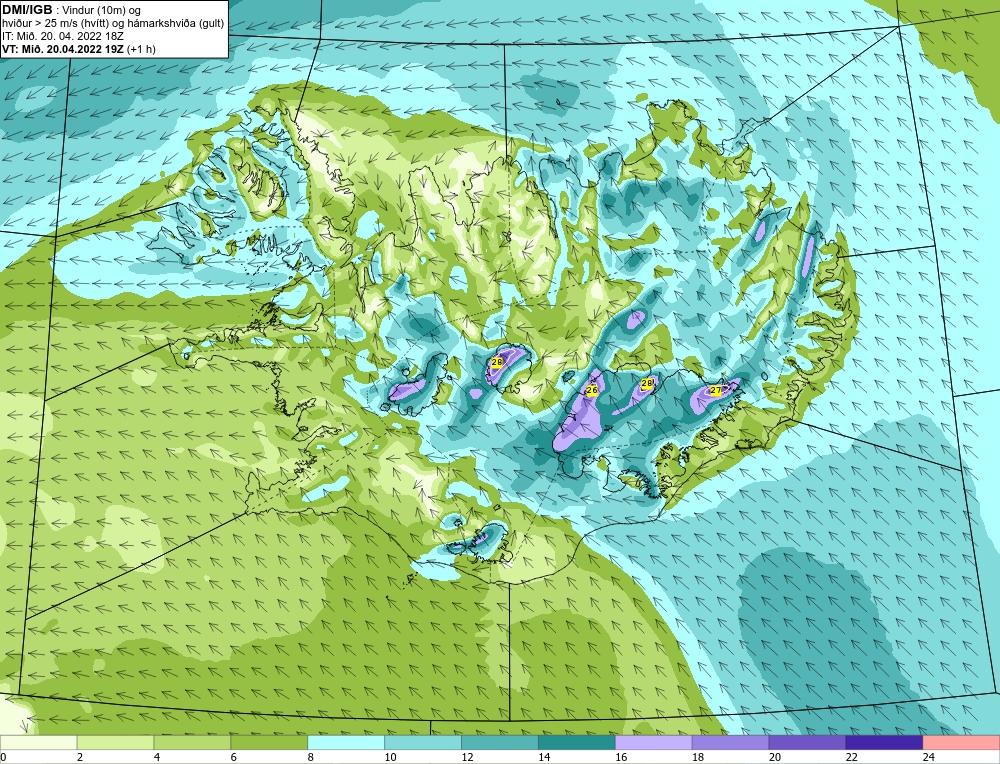Click the scale value 20
Image resolution: width=1000 pixels, height=764 pixels.
pos(775,758)
